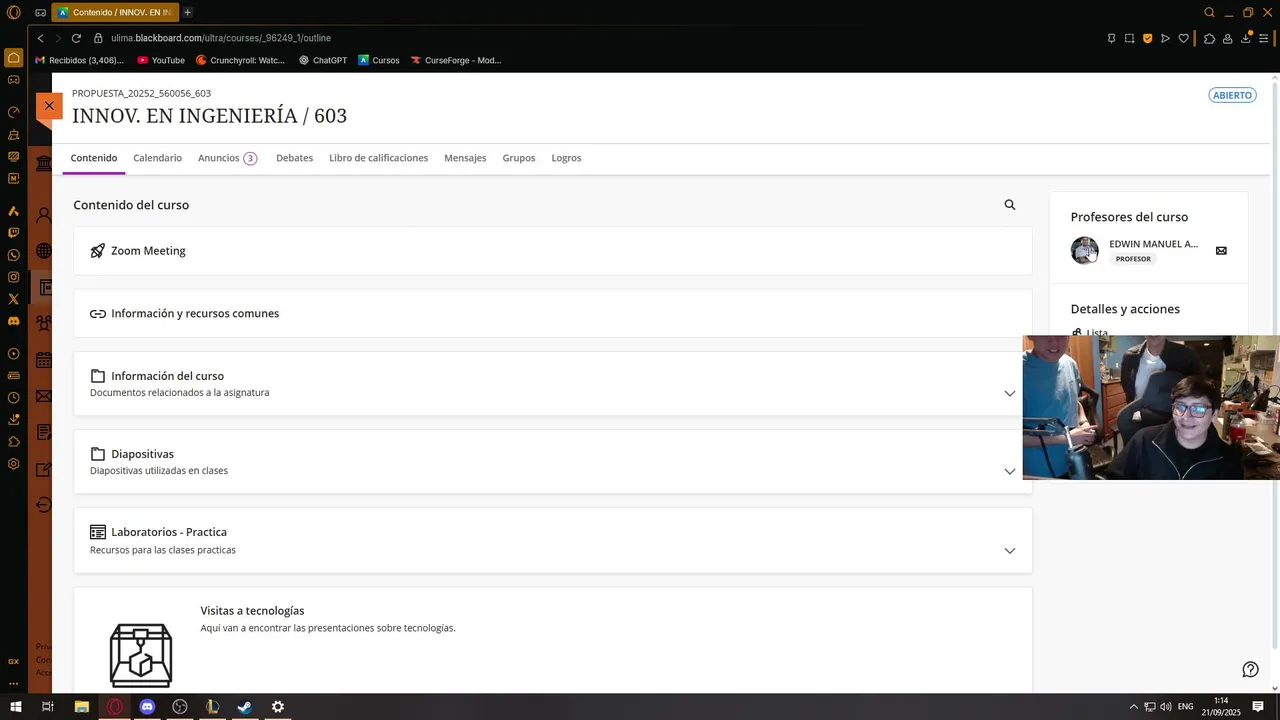This screenshot has height=720, width=1280.
Task: Search course content with the magnifier icon
Action: click(1010, 205)
